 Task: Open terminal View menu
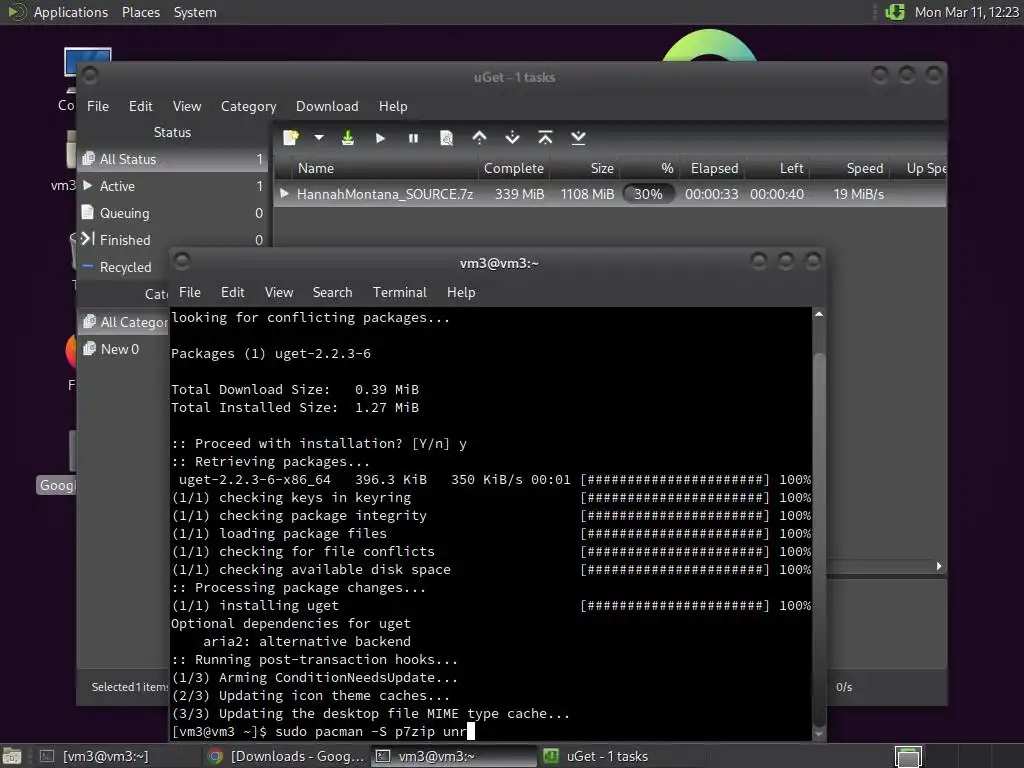pos(279,292)
